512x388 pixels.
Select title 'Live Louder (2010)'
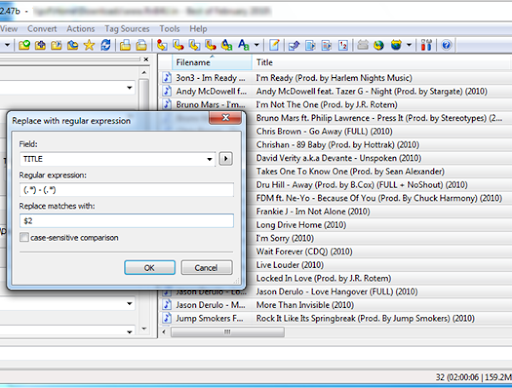pos(290,265)
